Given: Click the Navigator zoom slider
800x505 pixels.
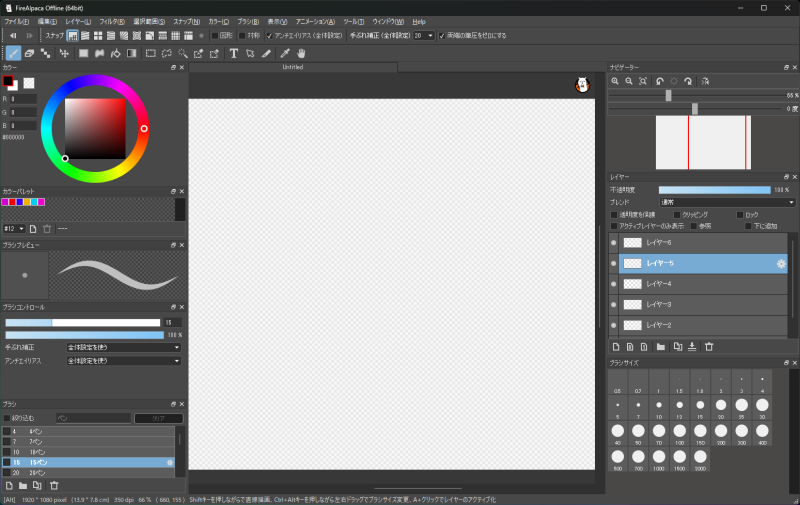Looking at the screenshot, I should coord(695,95).
